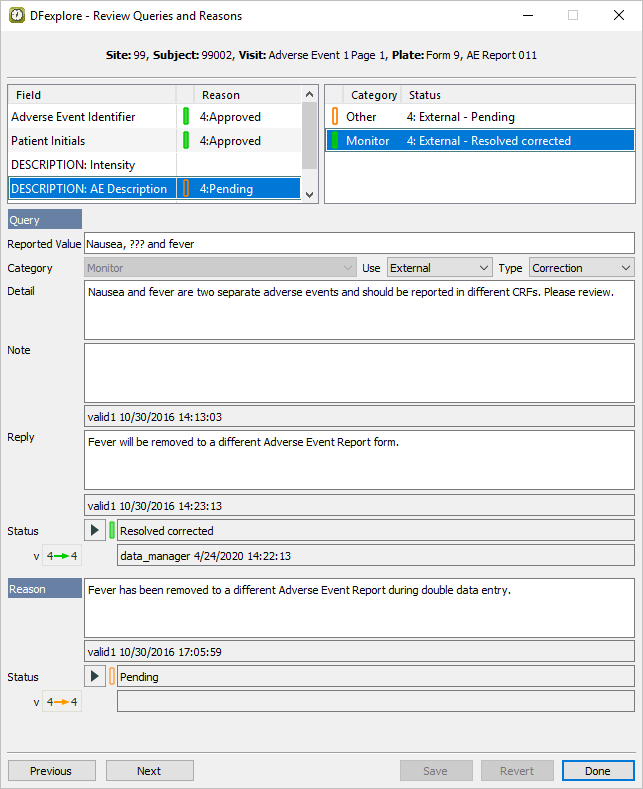Click green status indicator for Patient Initials
This screenshot has width=643, height=789.
[186, 141]
